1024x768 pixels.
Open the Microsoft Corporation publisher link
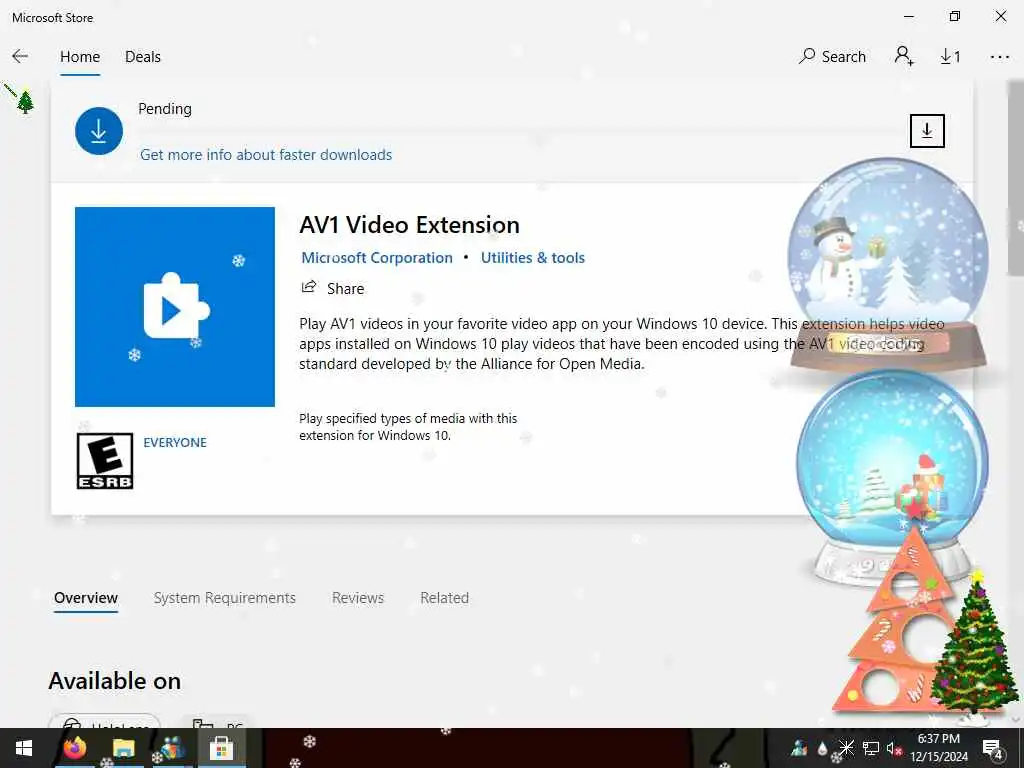pyautogui.click(x=377, y=258)
